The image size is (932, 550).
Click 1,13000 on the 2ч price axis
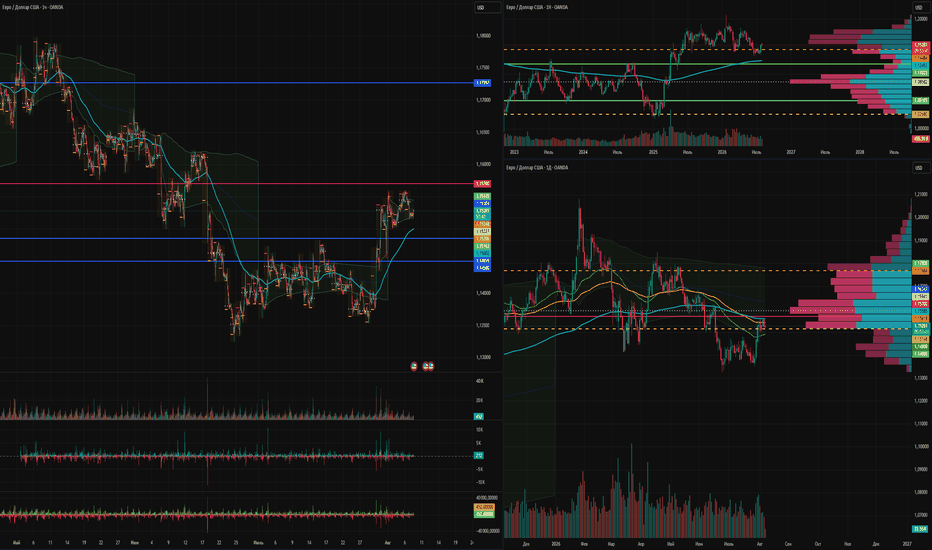(x=483, y=357)
